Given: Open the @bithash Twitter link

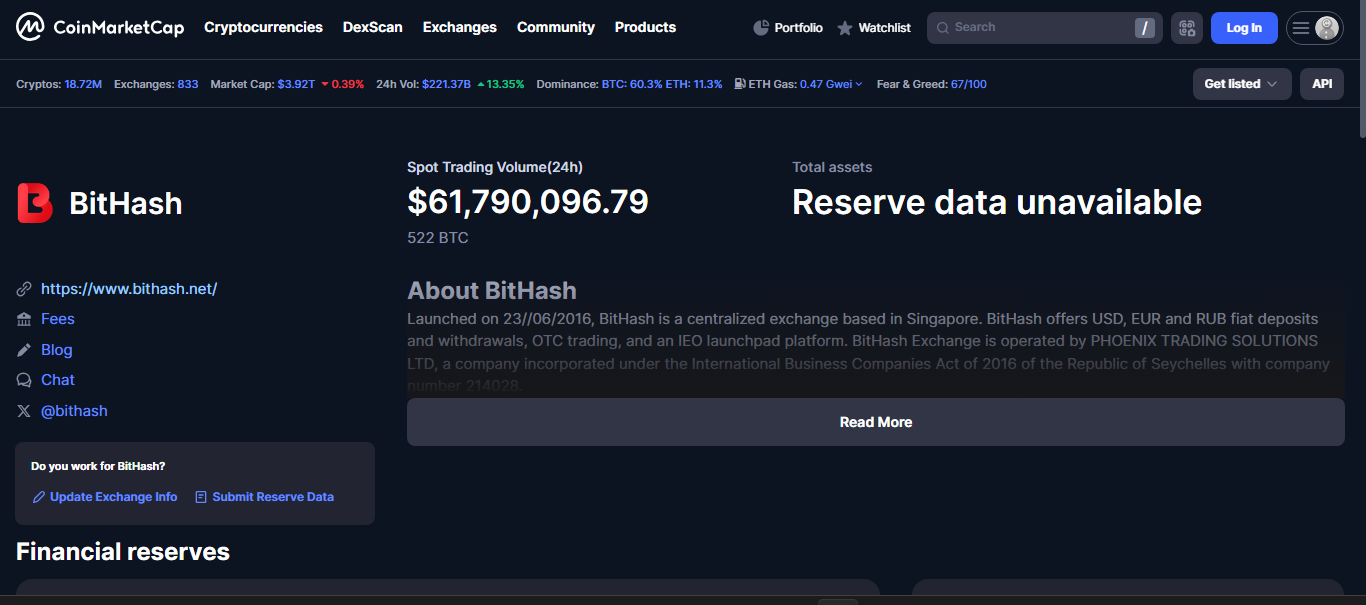Looking at the screenshot, I should 74,411.
